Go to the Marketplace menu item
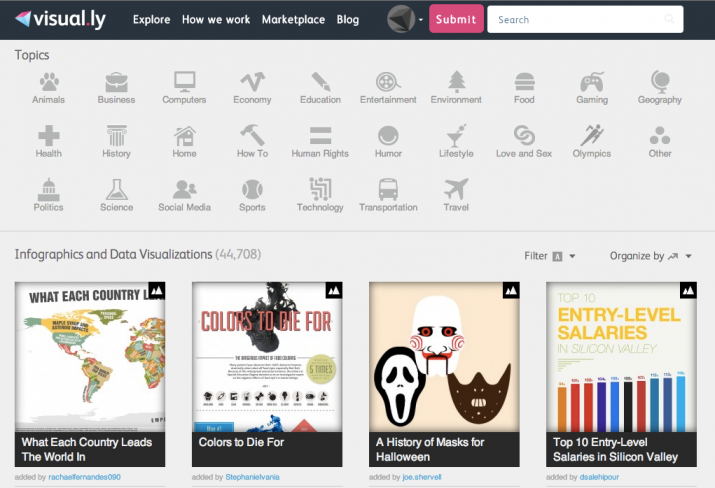This screenshot has width=715, height=488. click(293, 20)
